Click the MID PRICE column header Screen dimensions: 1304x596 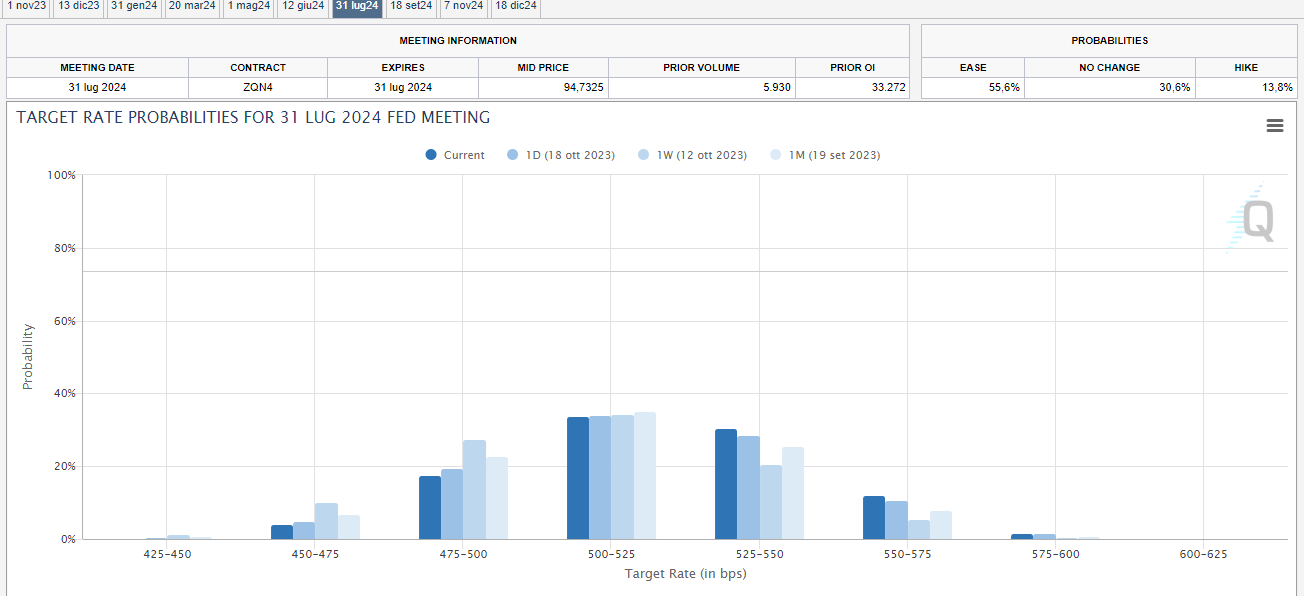point(543,68)
